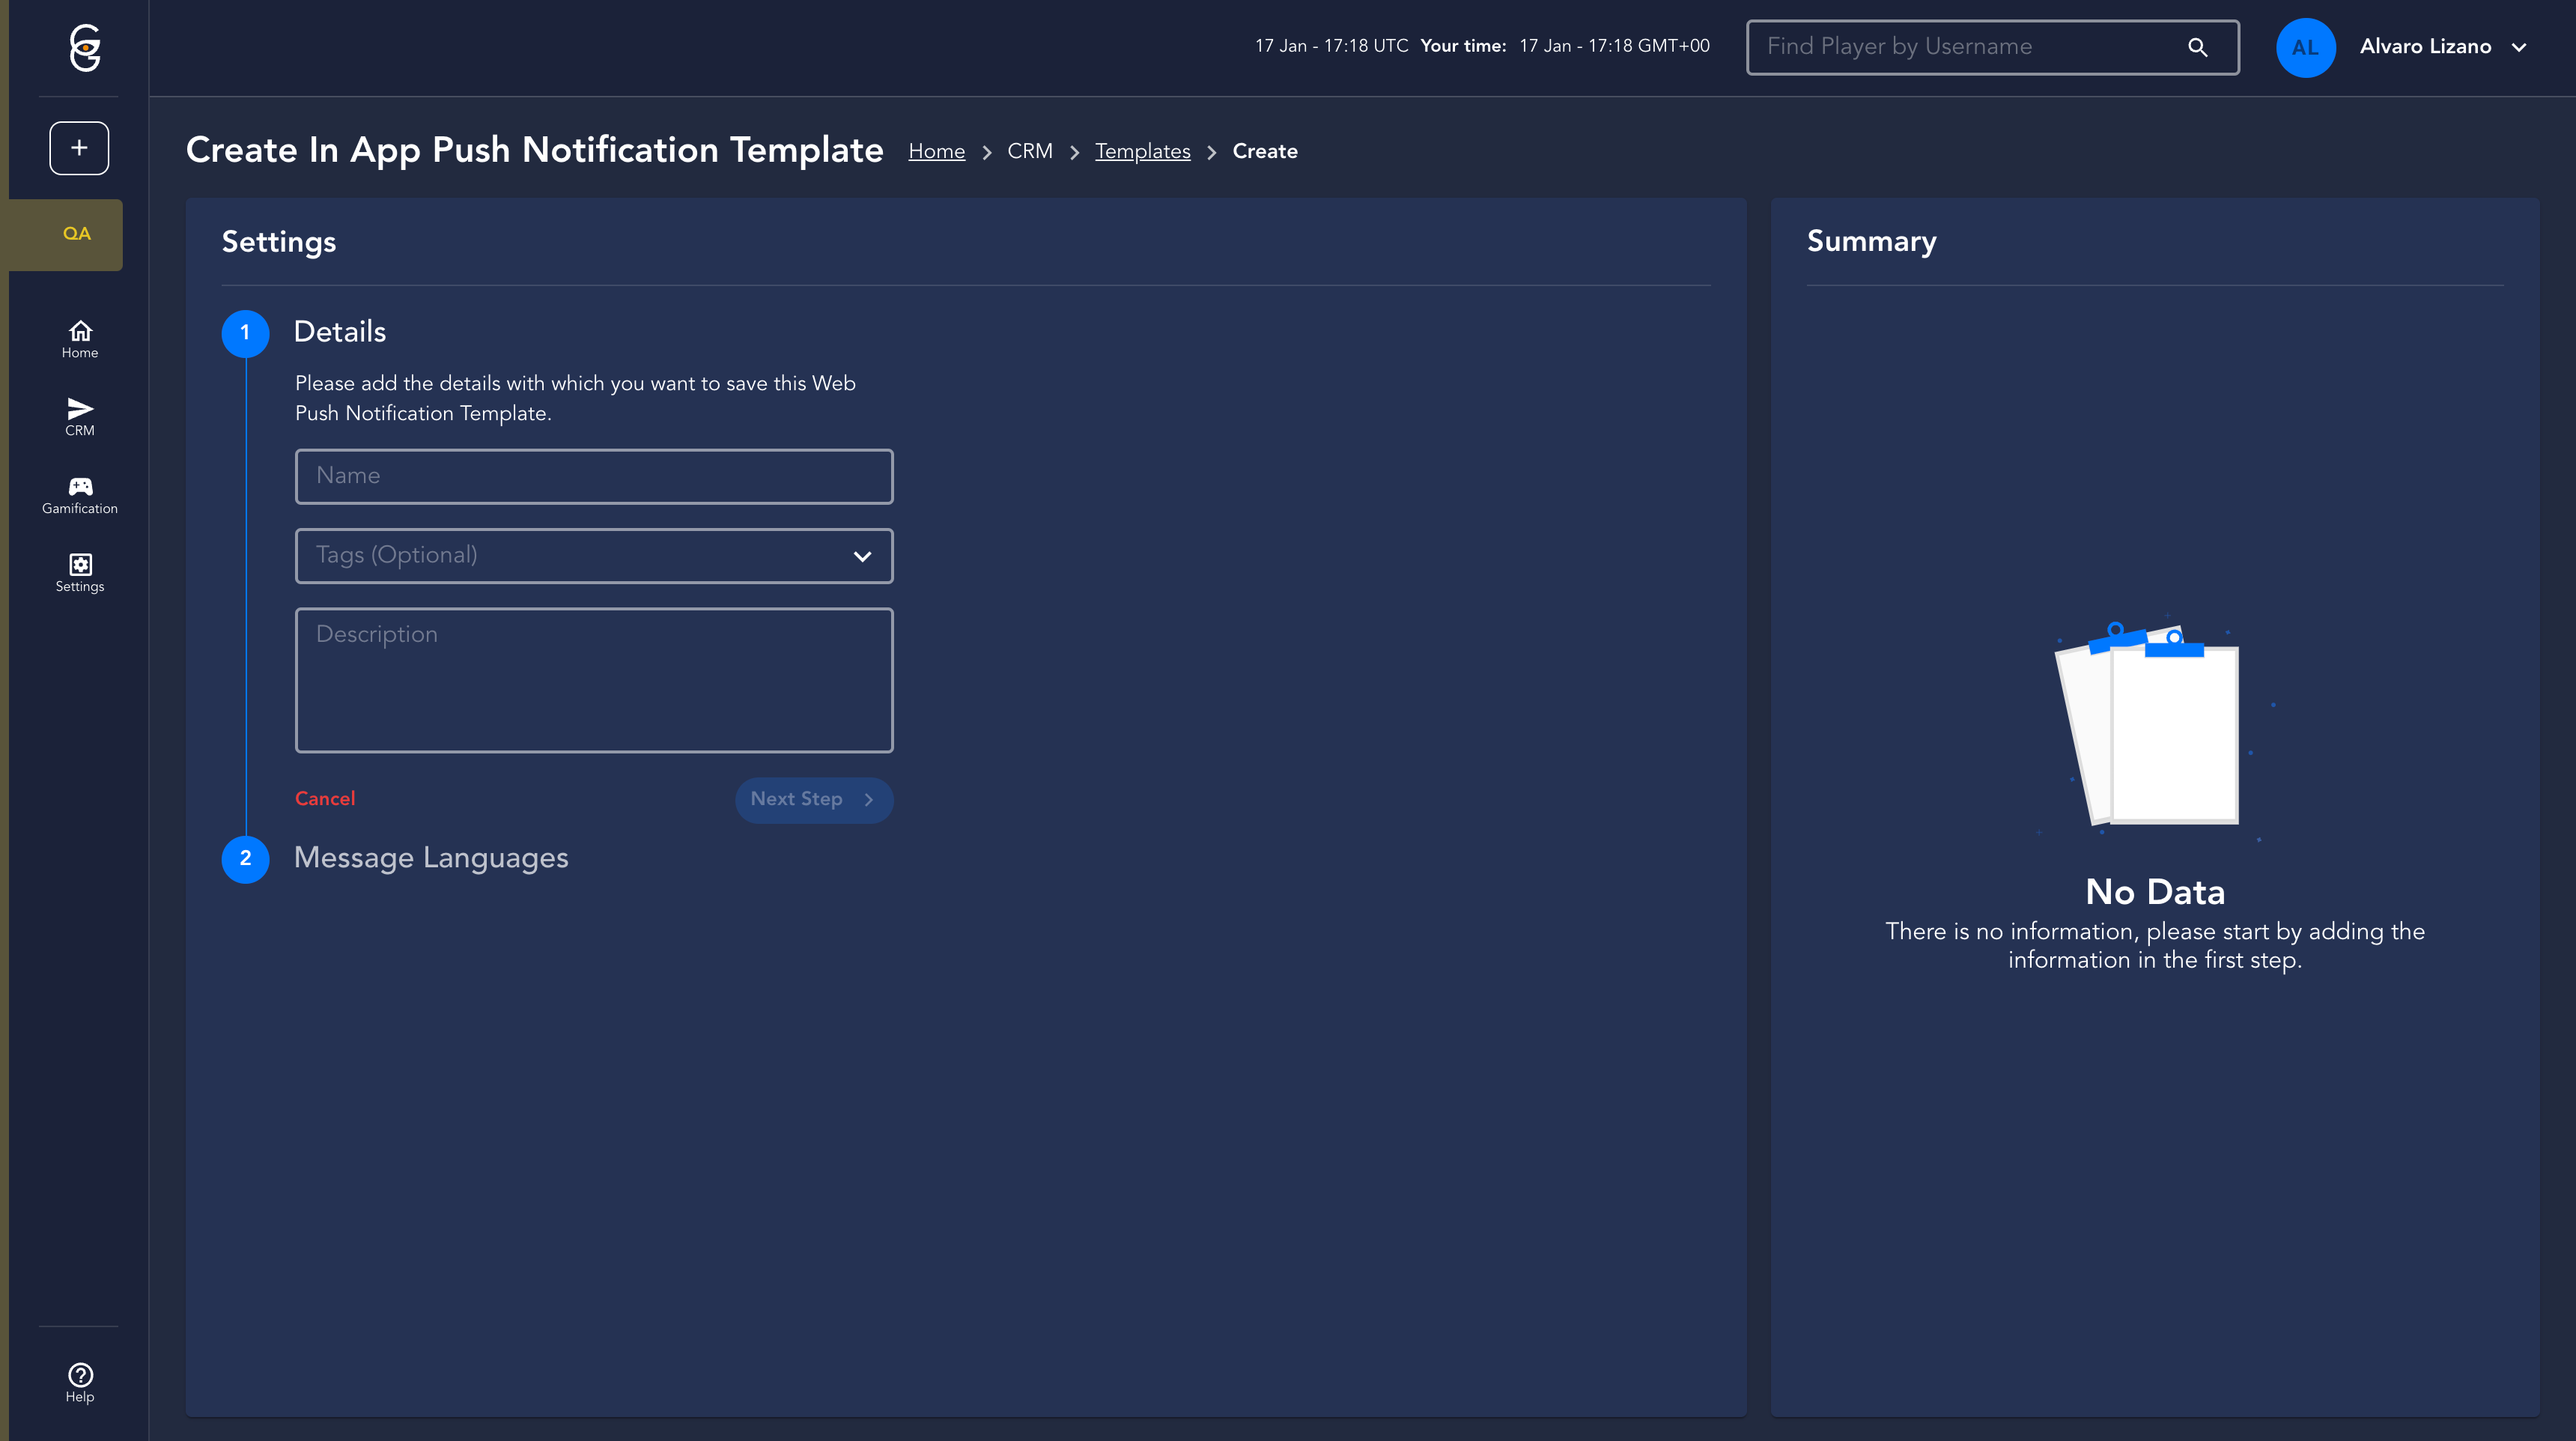2576x1441 pixels.
Task: Open the Help question mark icon
Action: pyautogui.click(x=80, y=1383)
